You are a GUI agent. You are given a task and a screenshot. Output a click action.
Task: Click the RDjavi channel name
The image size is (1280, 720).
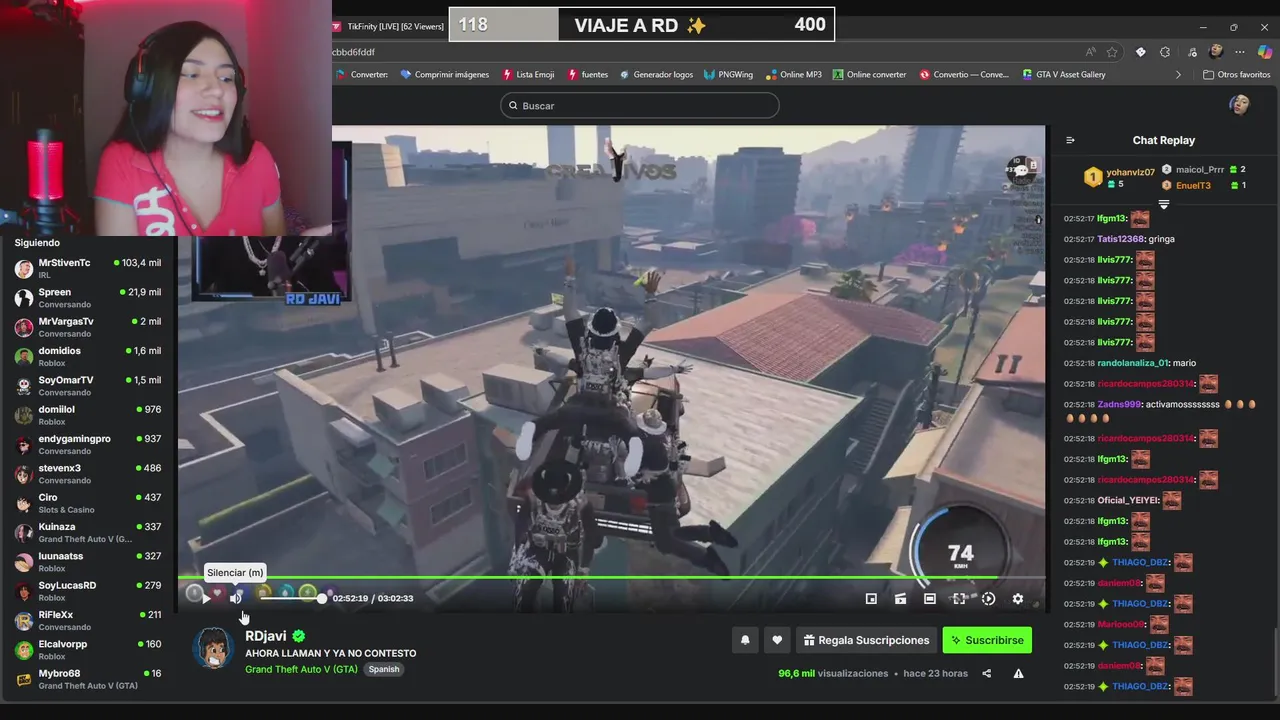pyautogui.click(x=266, y=636)
